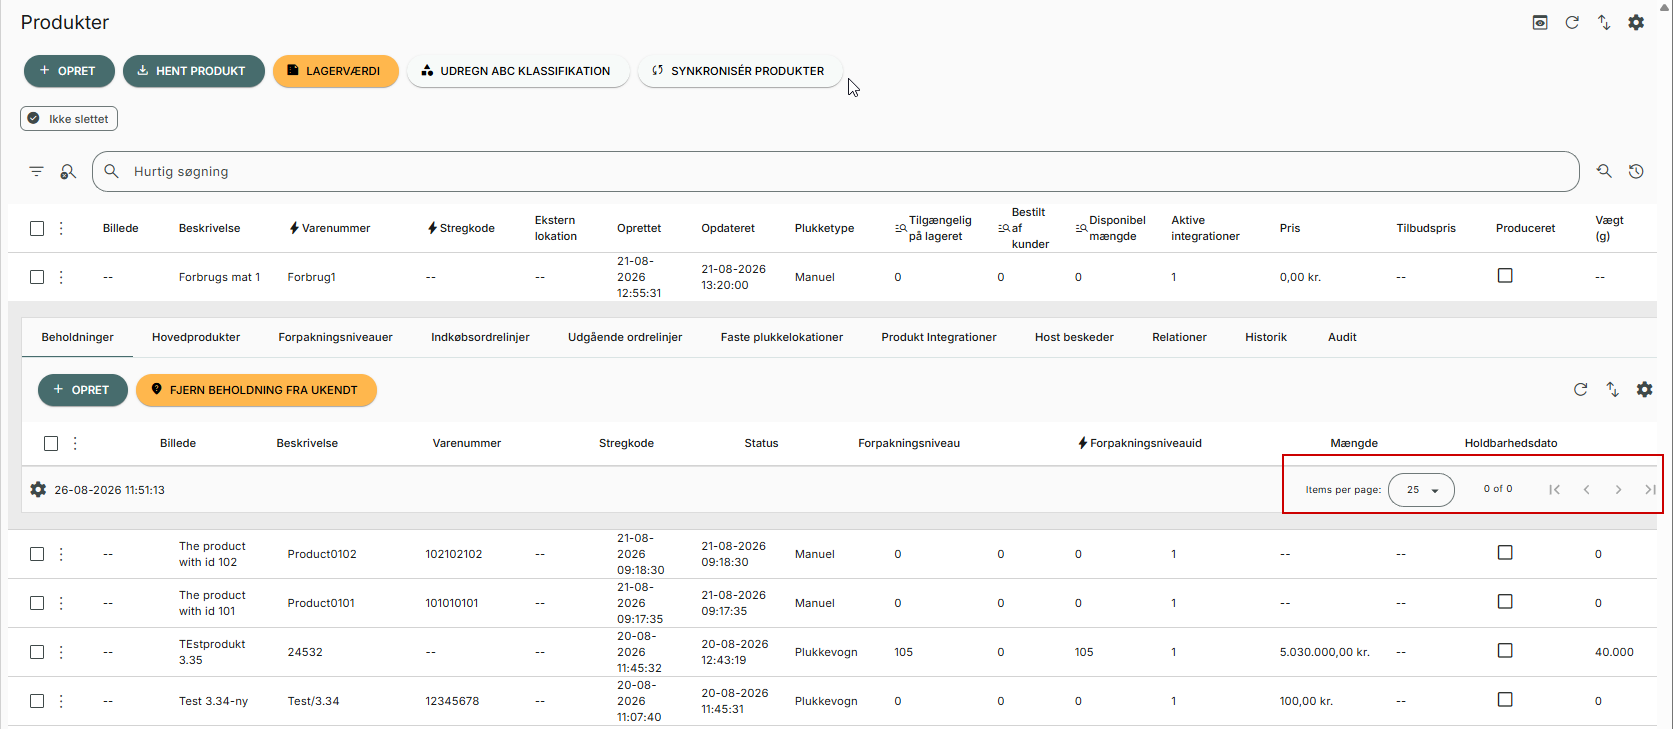
Task: Open row menu for product with id 101
Action: [x=61, y=603]
